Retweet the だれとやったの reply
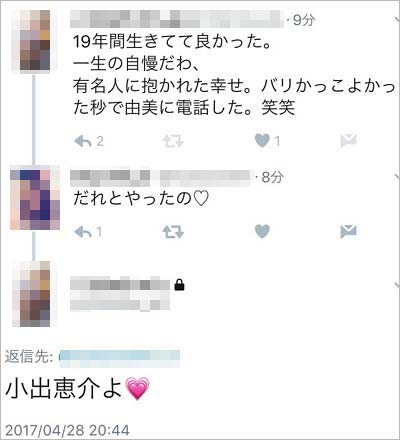The height and width of the screenshot is (440, 400). [x=173, y=232]
